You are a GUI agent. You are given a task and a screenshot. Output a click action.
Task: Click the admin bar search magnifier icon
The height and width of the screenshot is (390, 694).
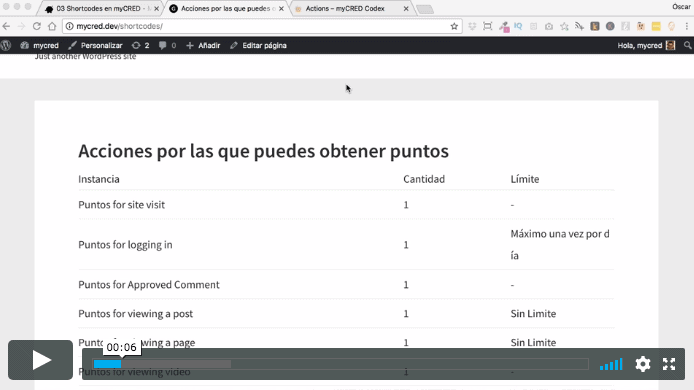click(x=687, y=46)
